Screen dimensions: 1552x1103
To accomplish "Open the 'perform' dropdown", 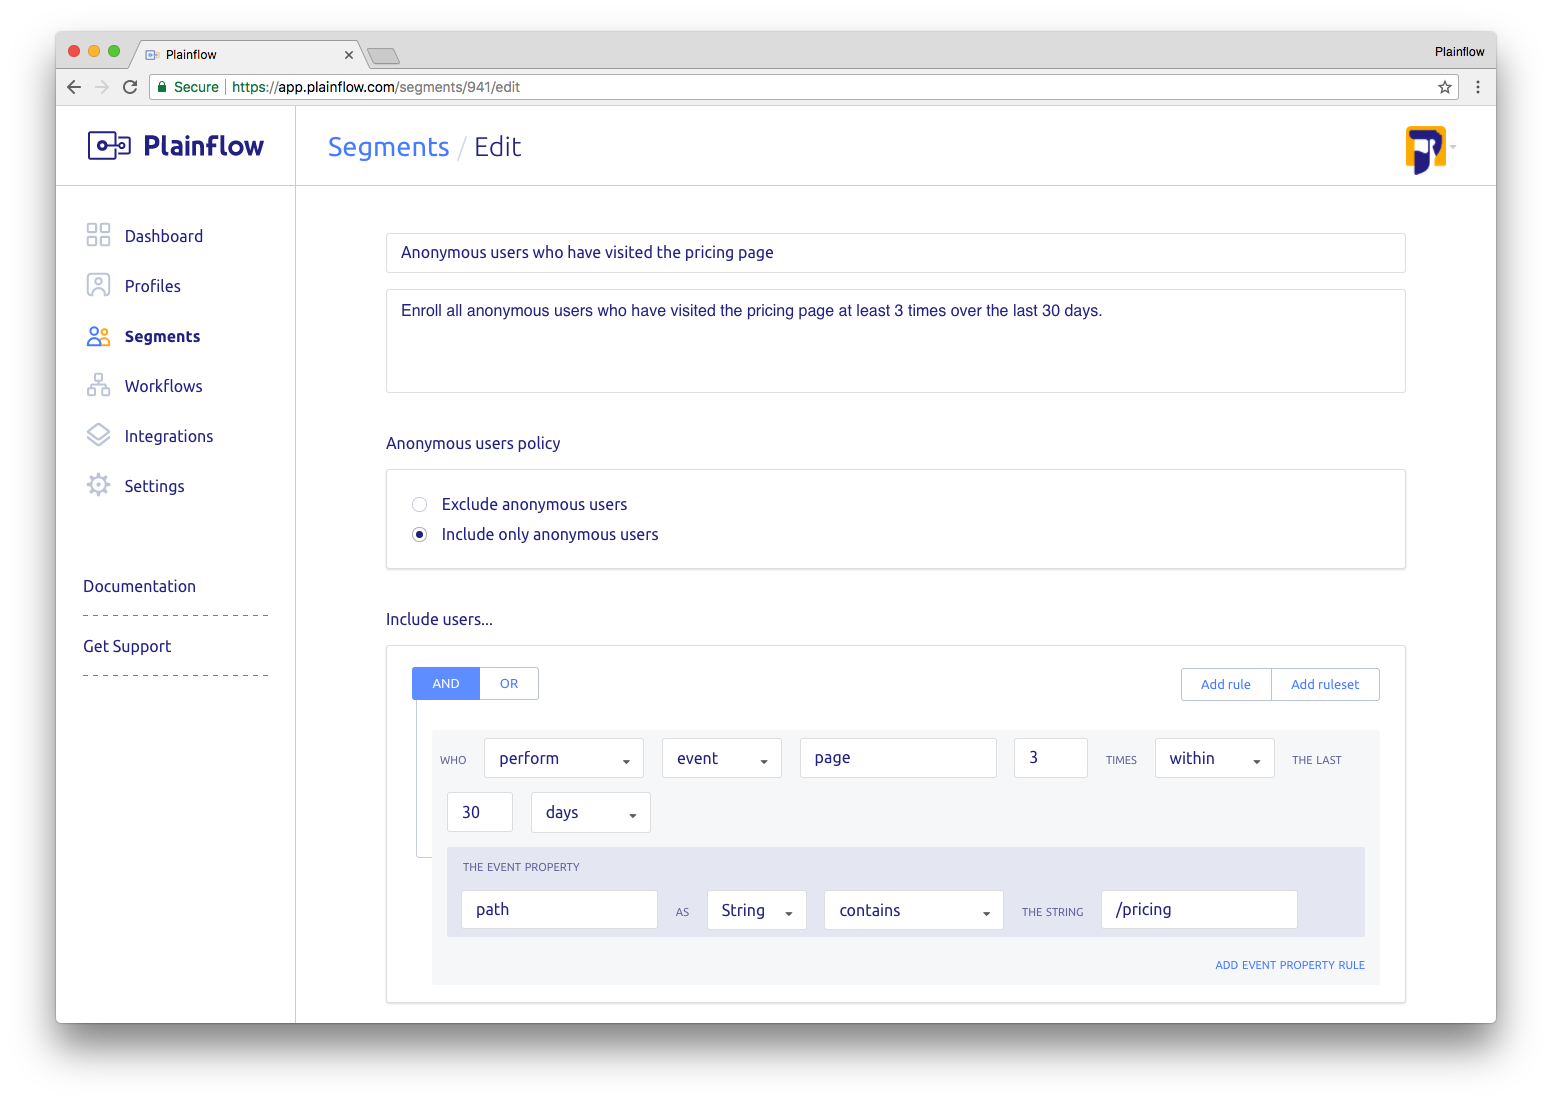I will click(x=564, y=758).
